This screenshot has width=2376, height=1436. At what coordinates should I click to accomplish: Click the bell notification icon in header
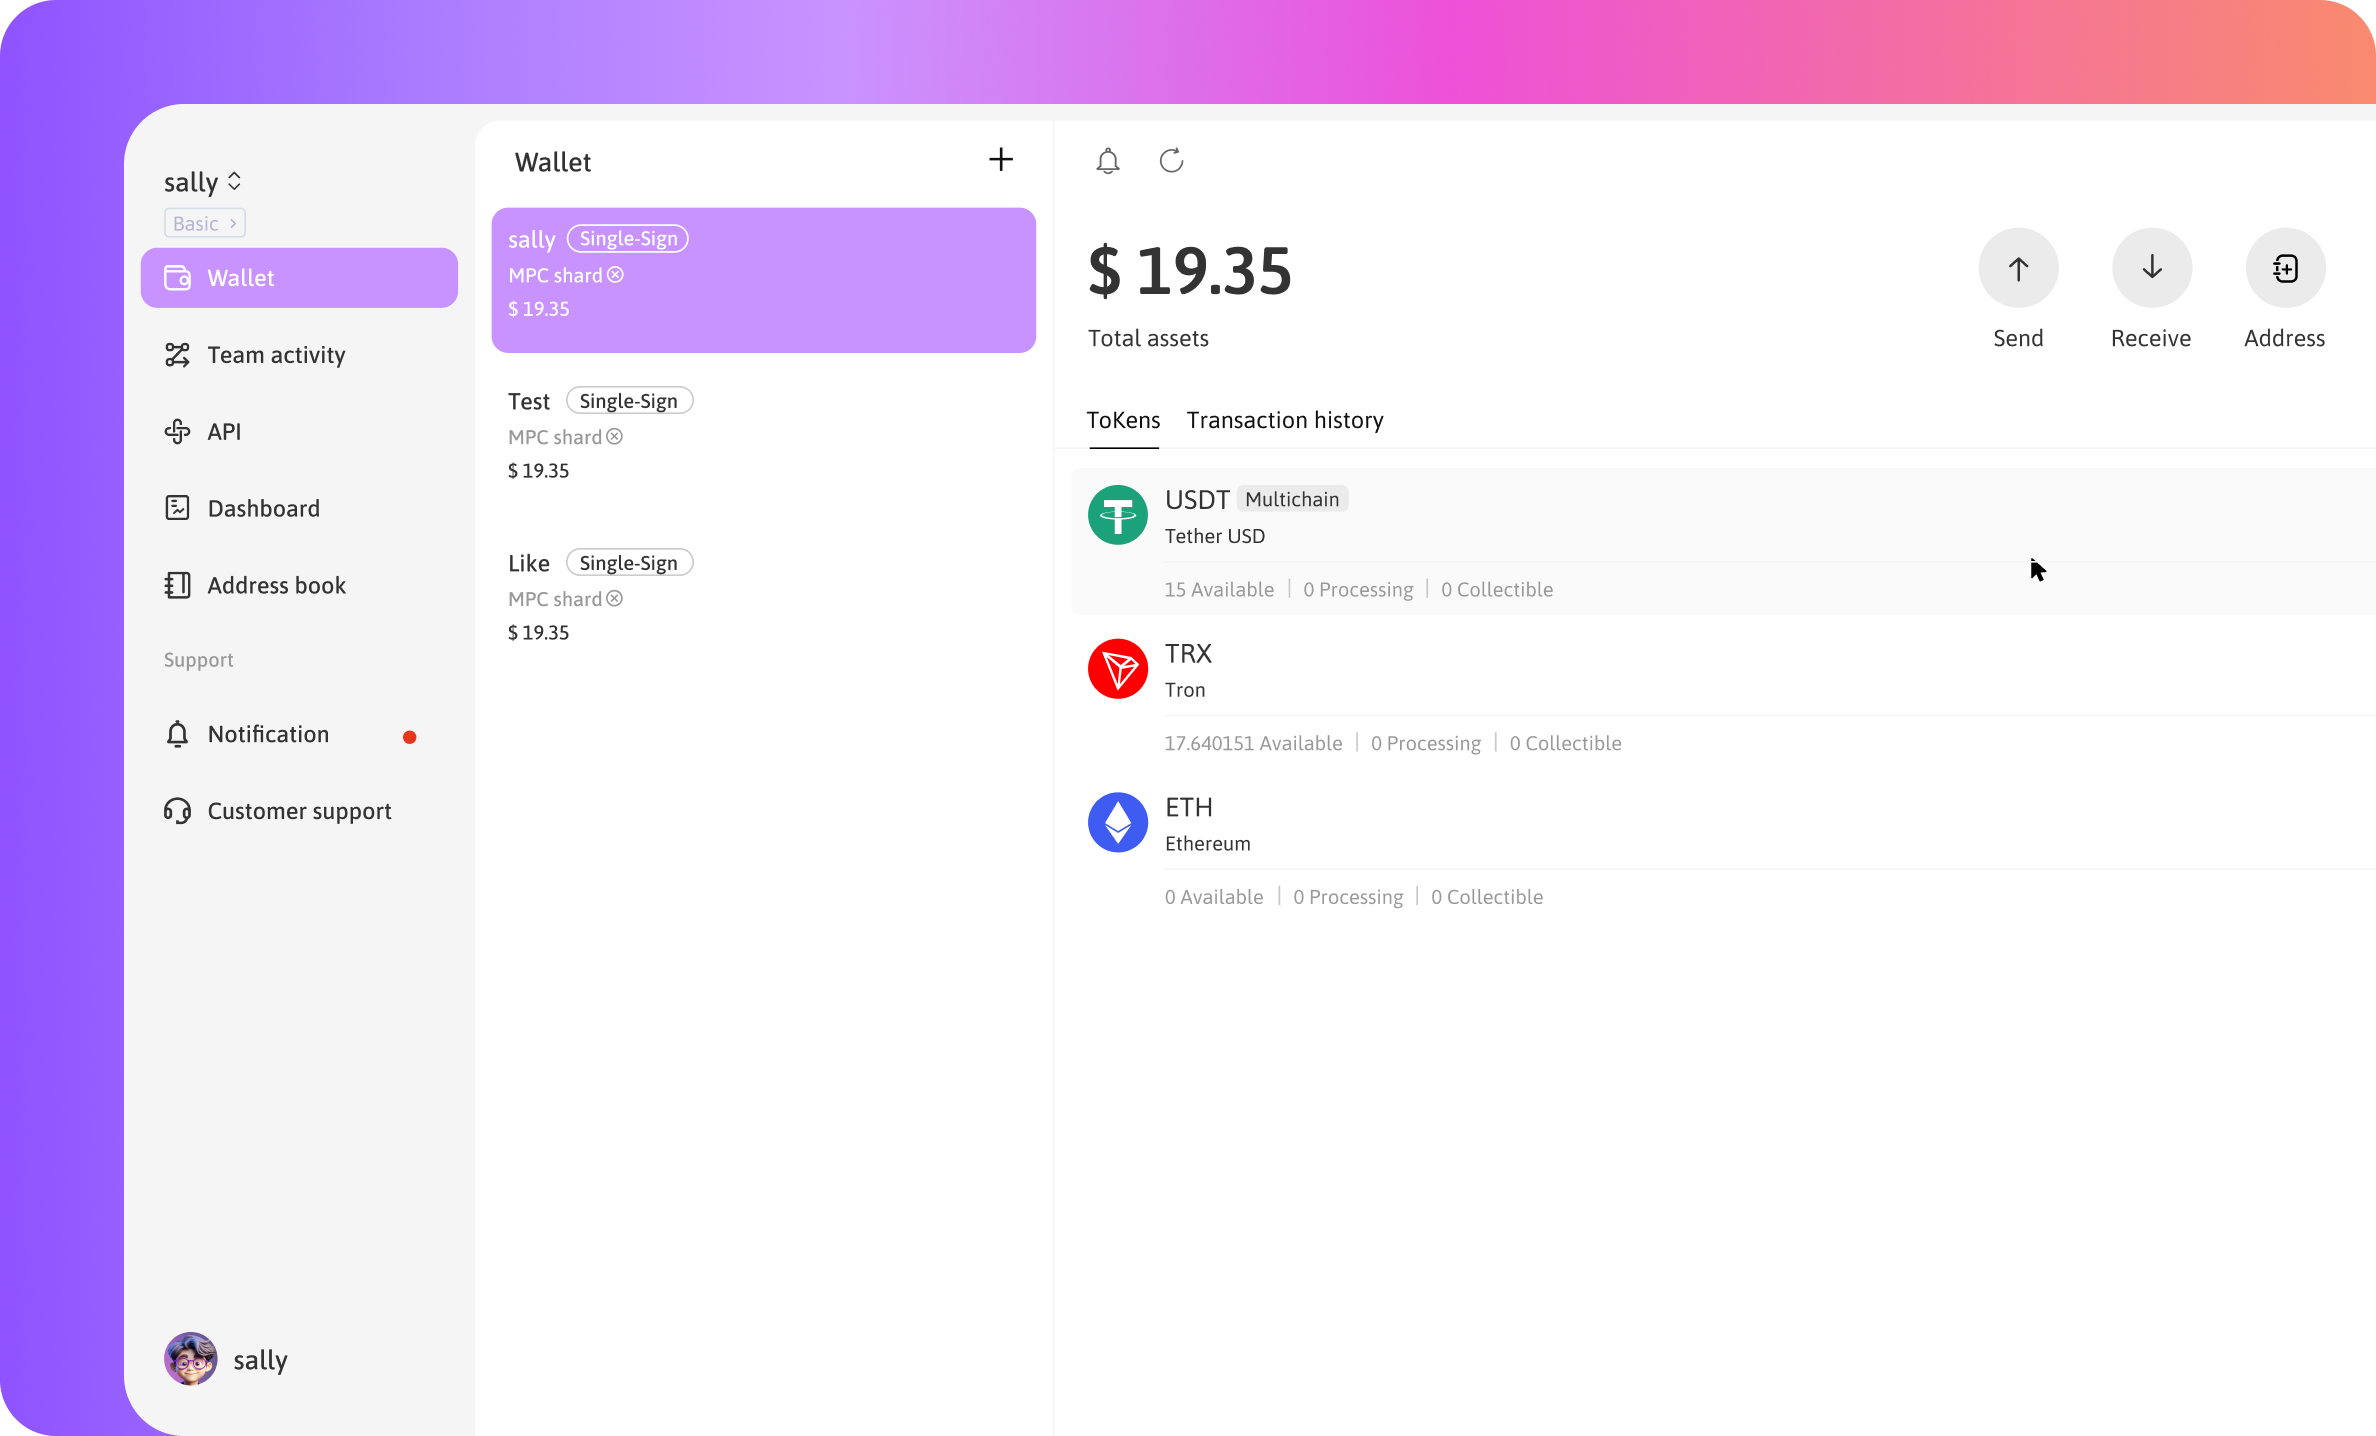(1107, 161)
